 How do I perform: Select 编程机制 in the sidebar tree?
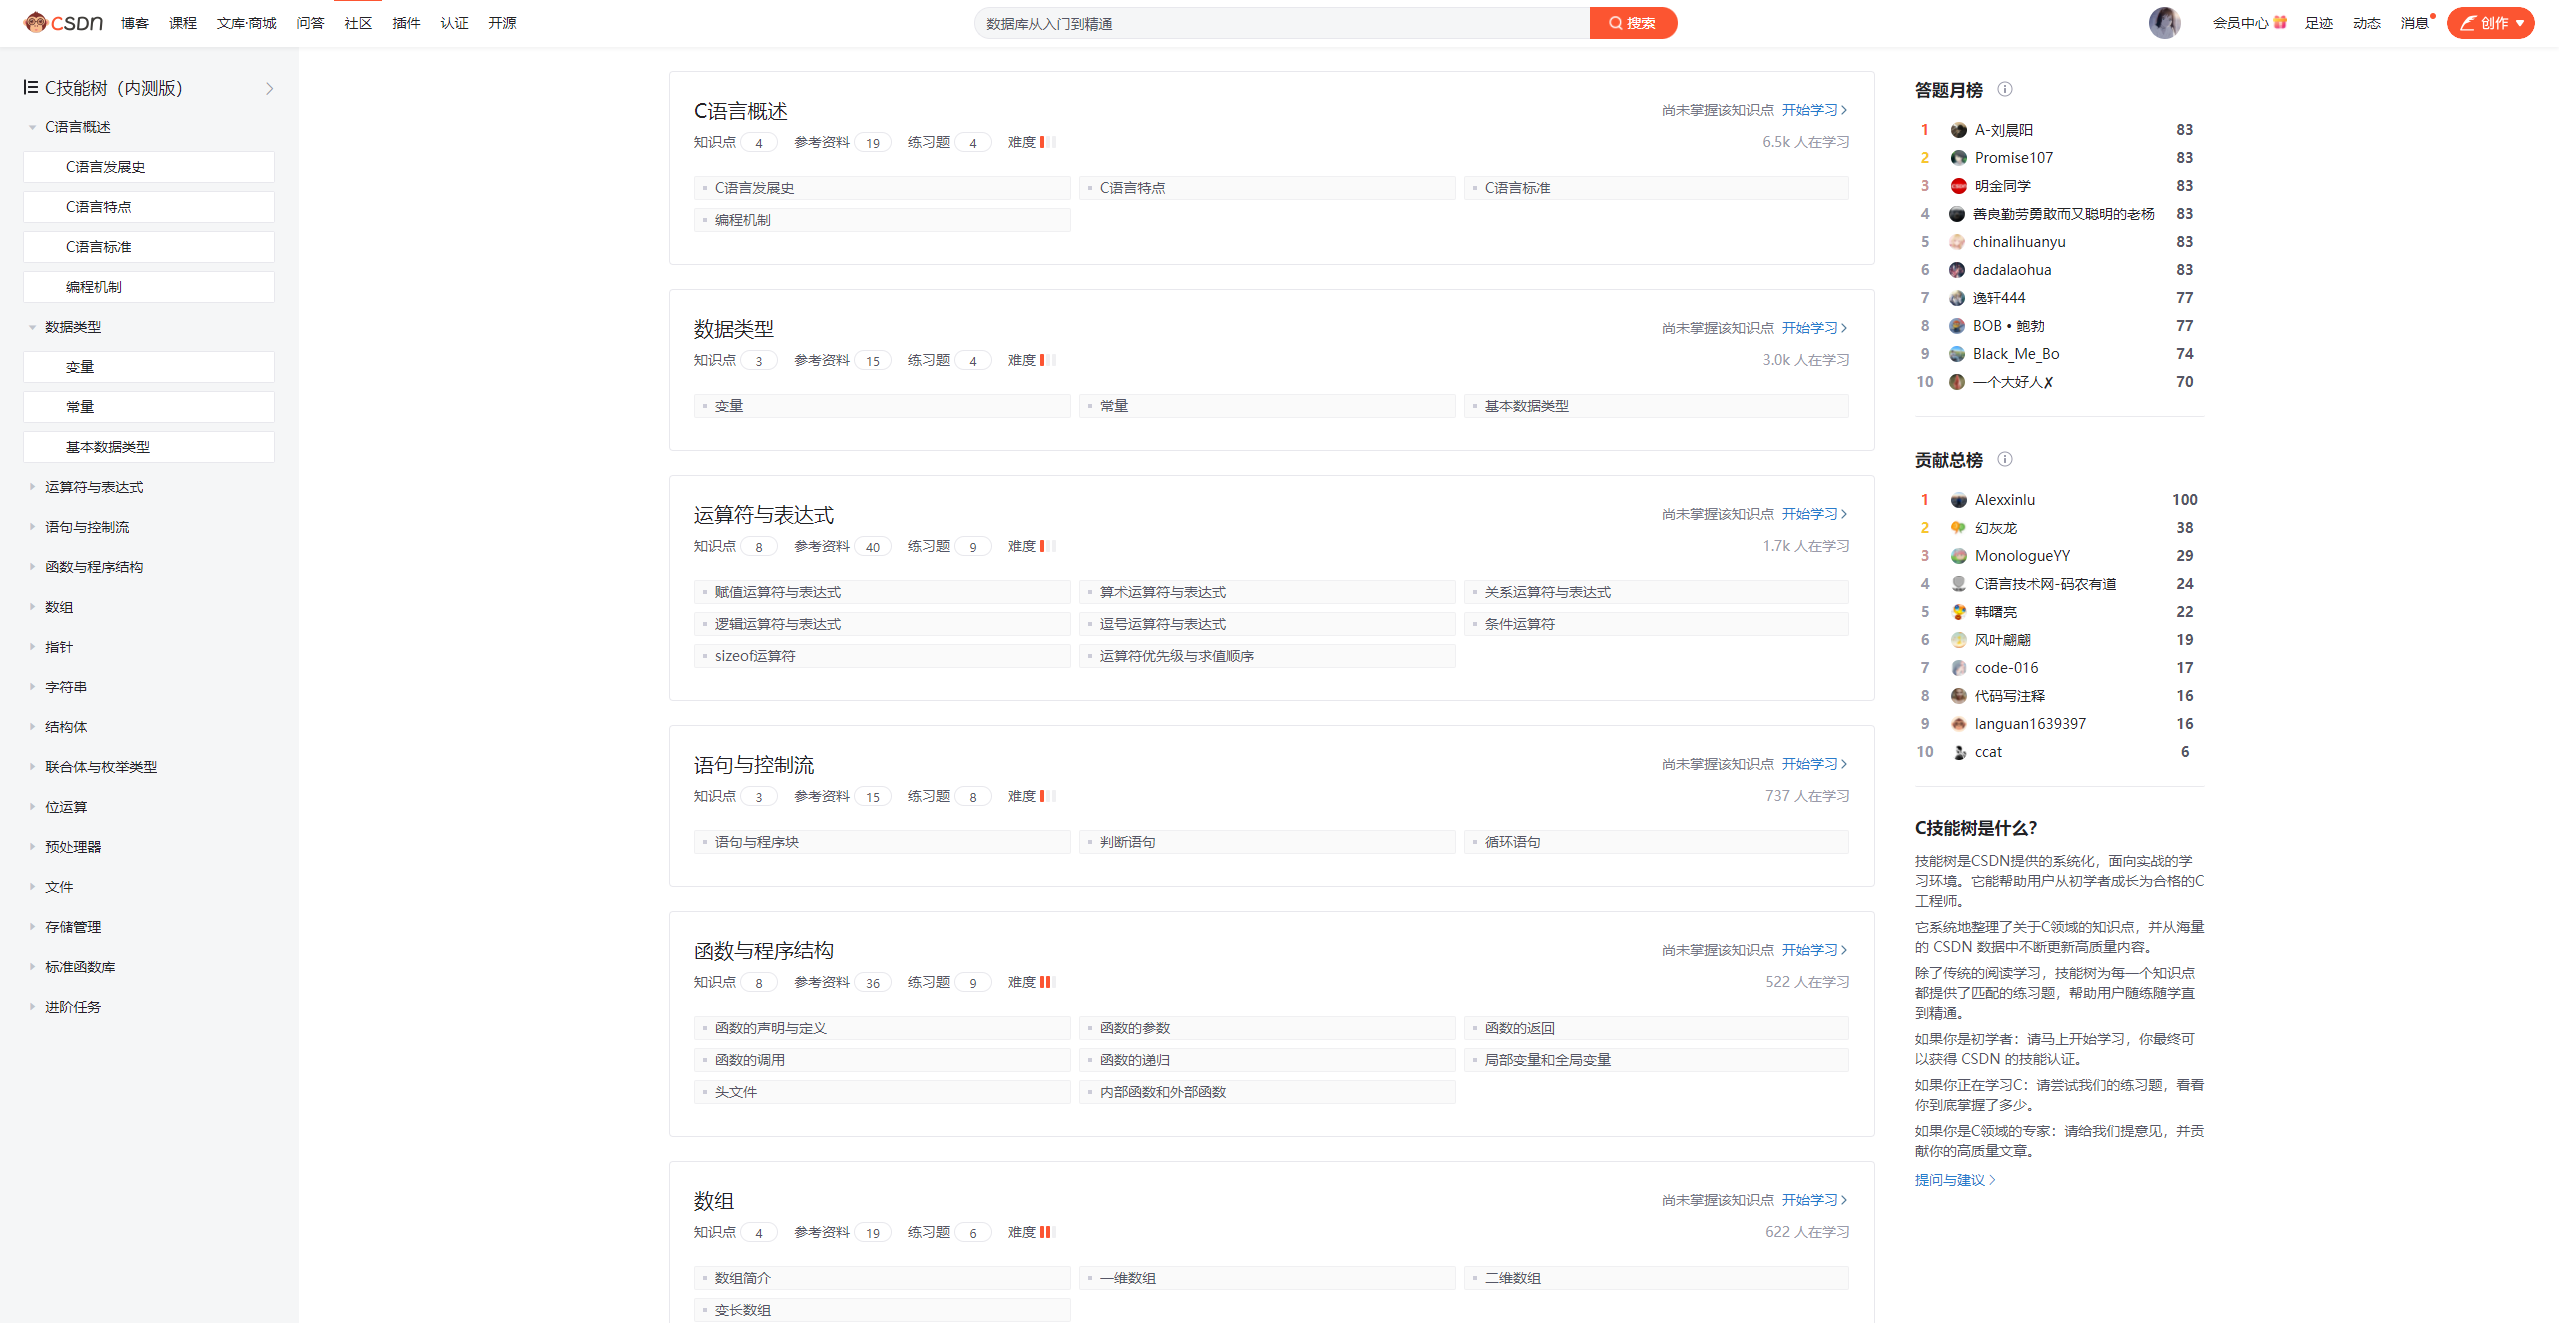(149, 287)
